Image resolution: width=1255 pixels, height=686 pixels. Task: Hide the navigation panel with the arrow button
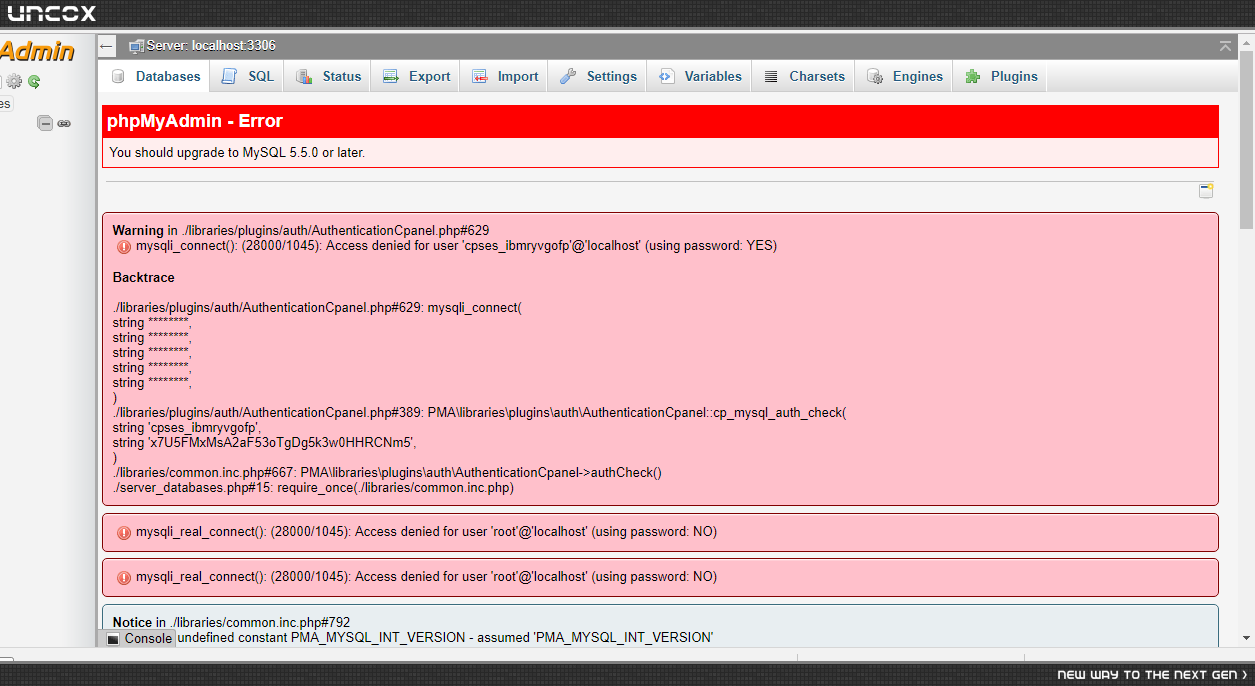[107, 46]
